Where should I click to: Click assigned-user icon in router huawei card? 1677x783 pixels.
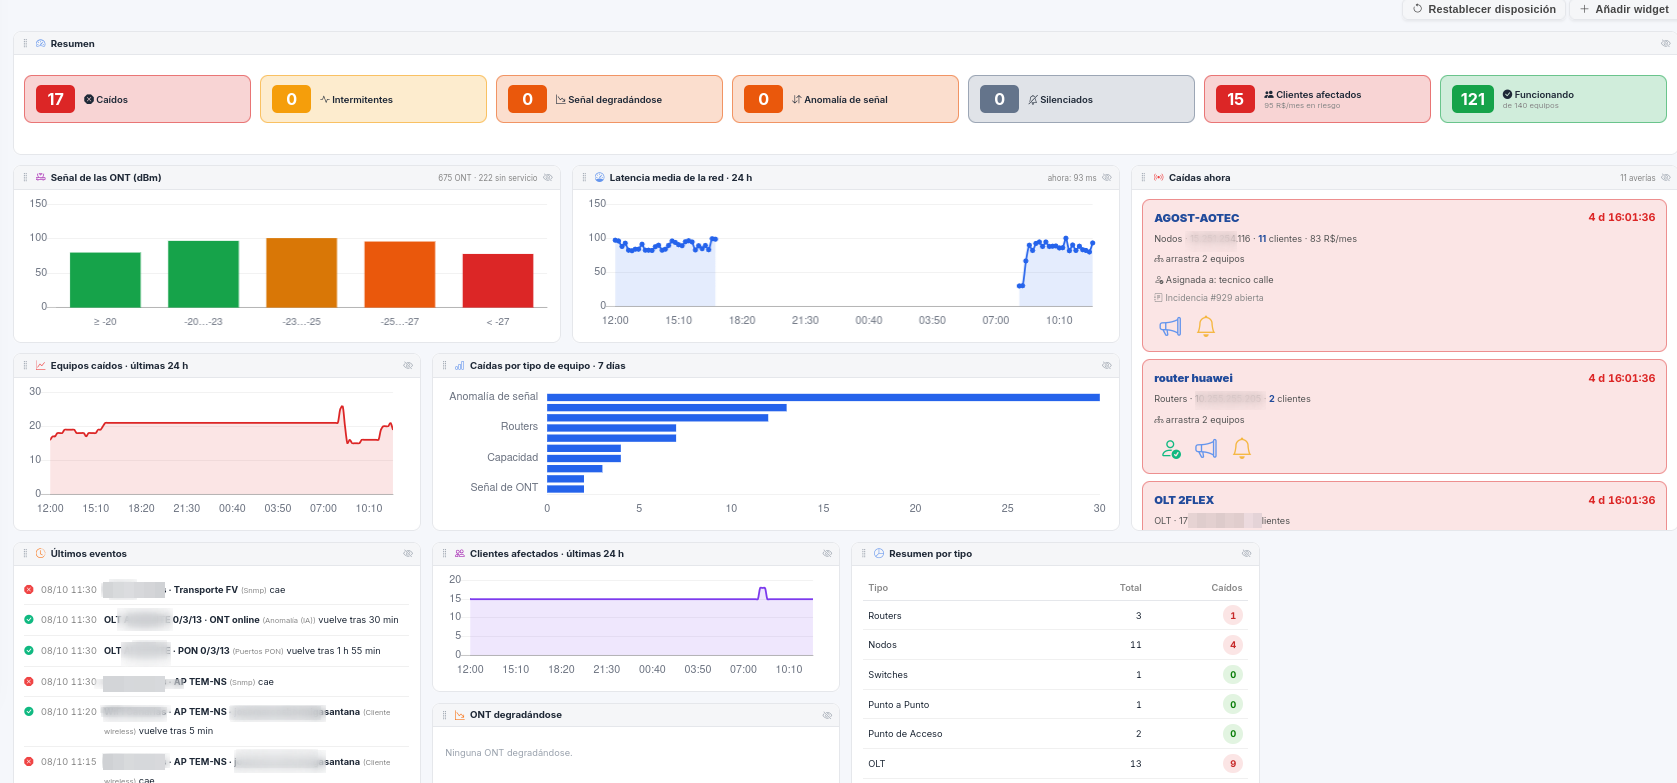tap(1171, 449)
